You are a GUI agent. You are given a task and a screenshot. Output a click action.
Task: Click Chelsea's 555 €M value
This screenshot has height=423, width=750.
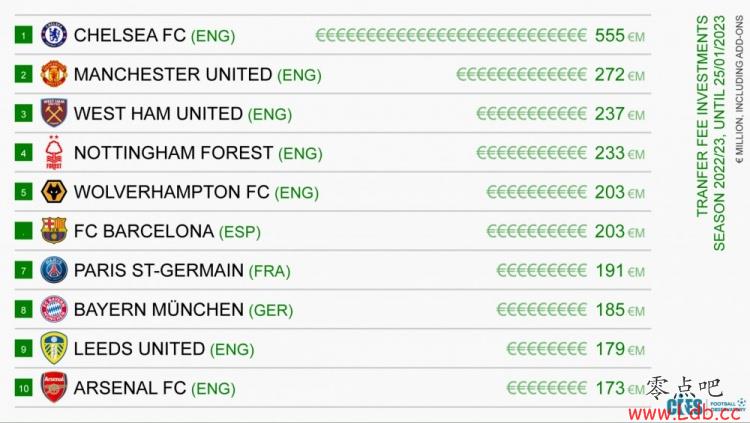click(619, 35)
